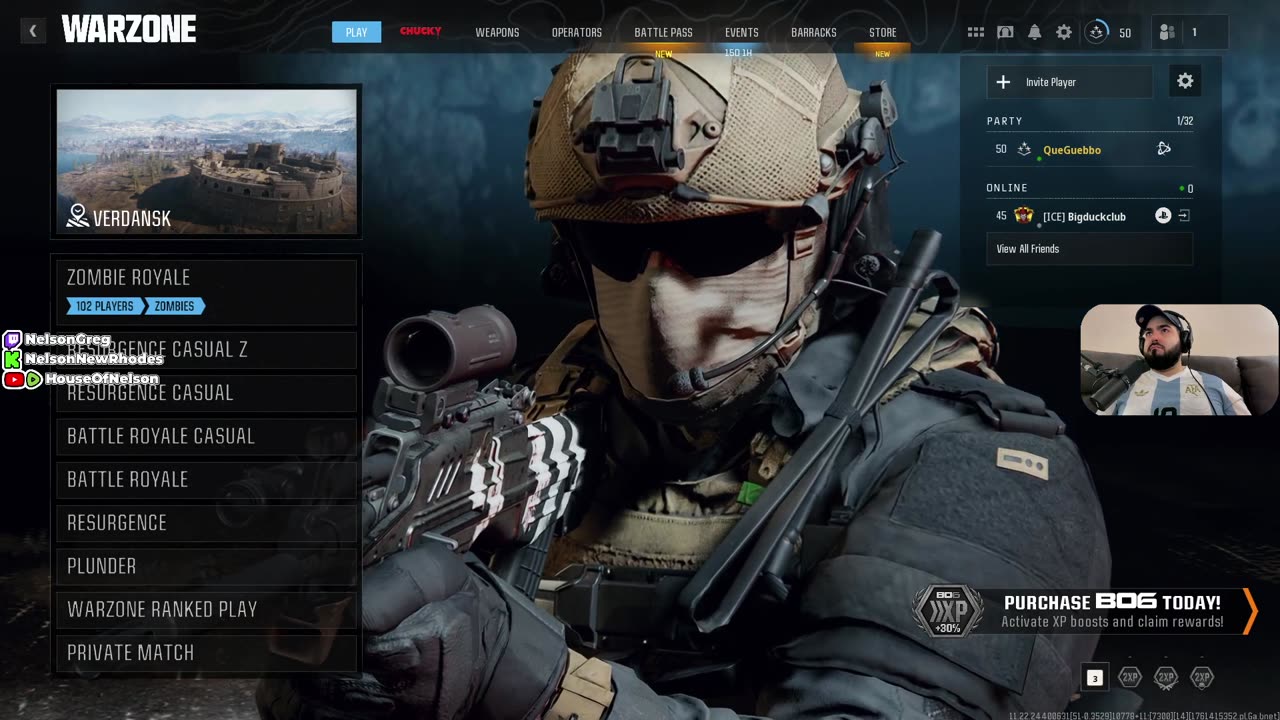Select the Resurgence Casual playlist
This screenshot has width=1280, height=720.
tap(206, 393)
